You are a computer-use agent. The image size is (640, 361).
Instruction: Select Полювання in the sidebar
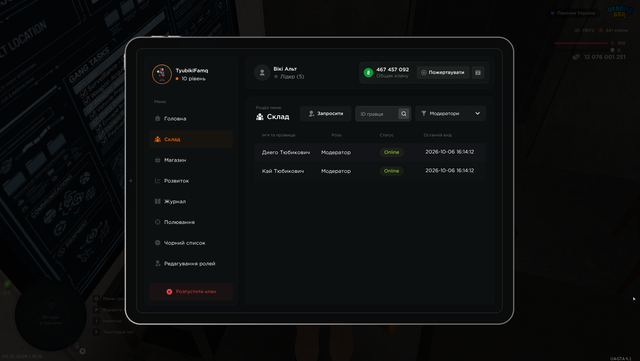point(191,222)
